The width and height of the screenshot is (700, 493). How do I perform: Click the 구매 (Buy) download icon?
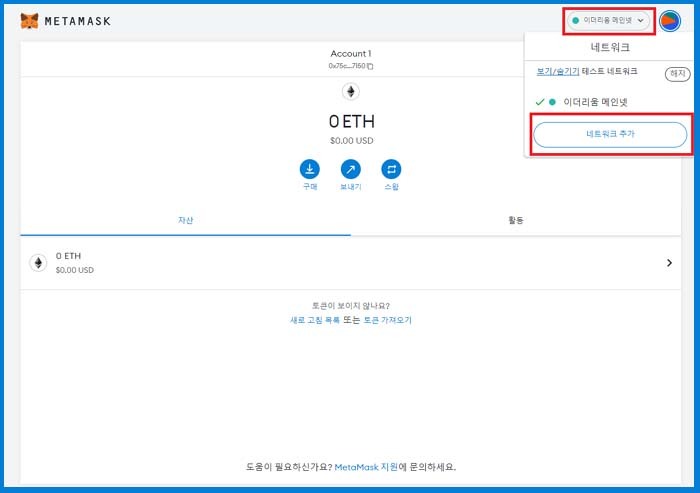(309, 169)
